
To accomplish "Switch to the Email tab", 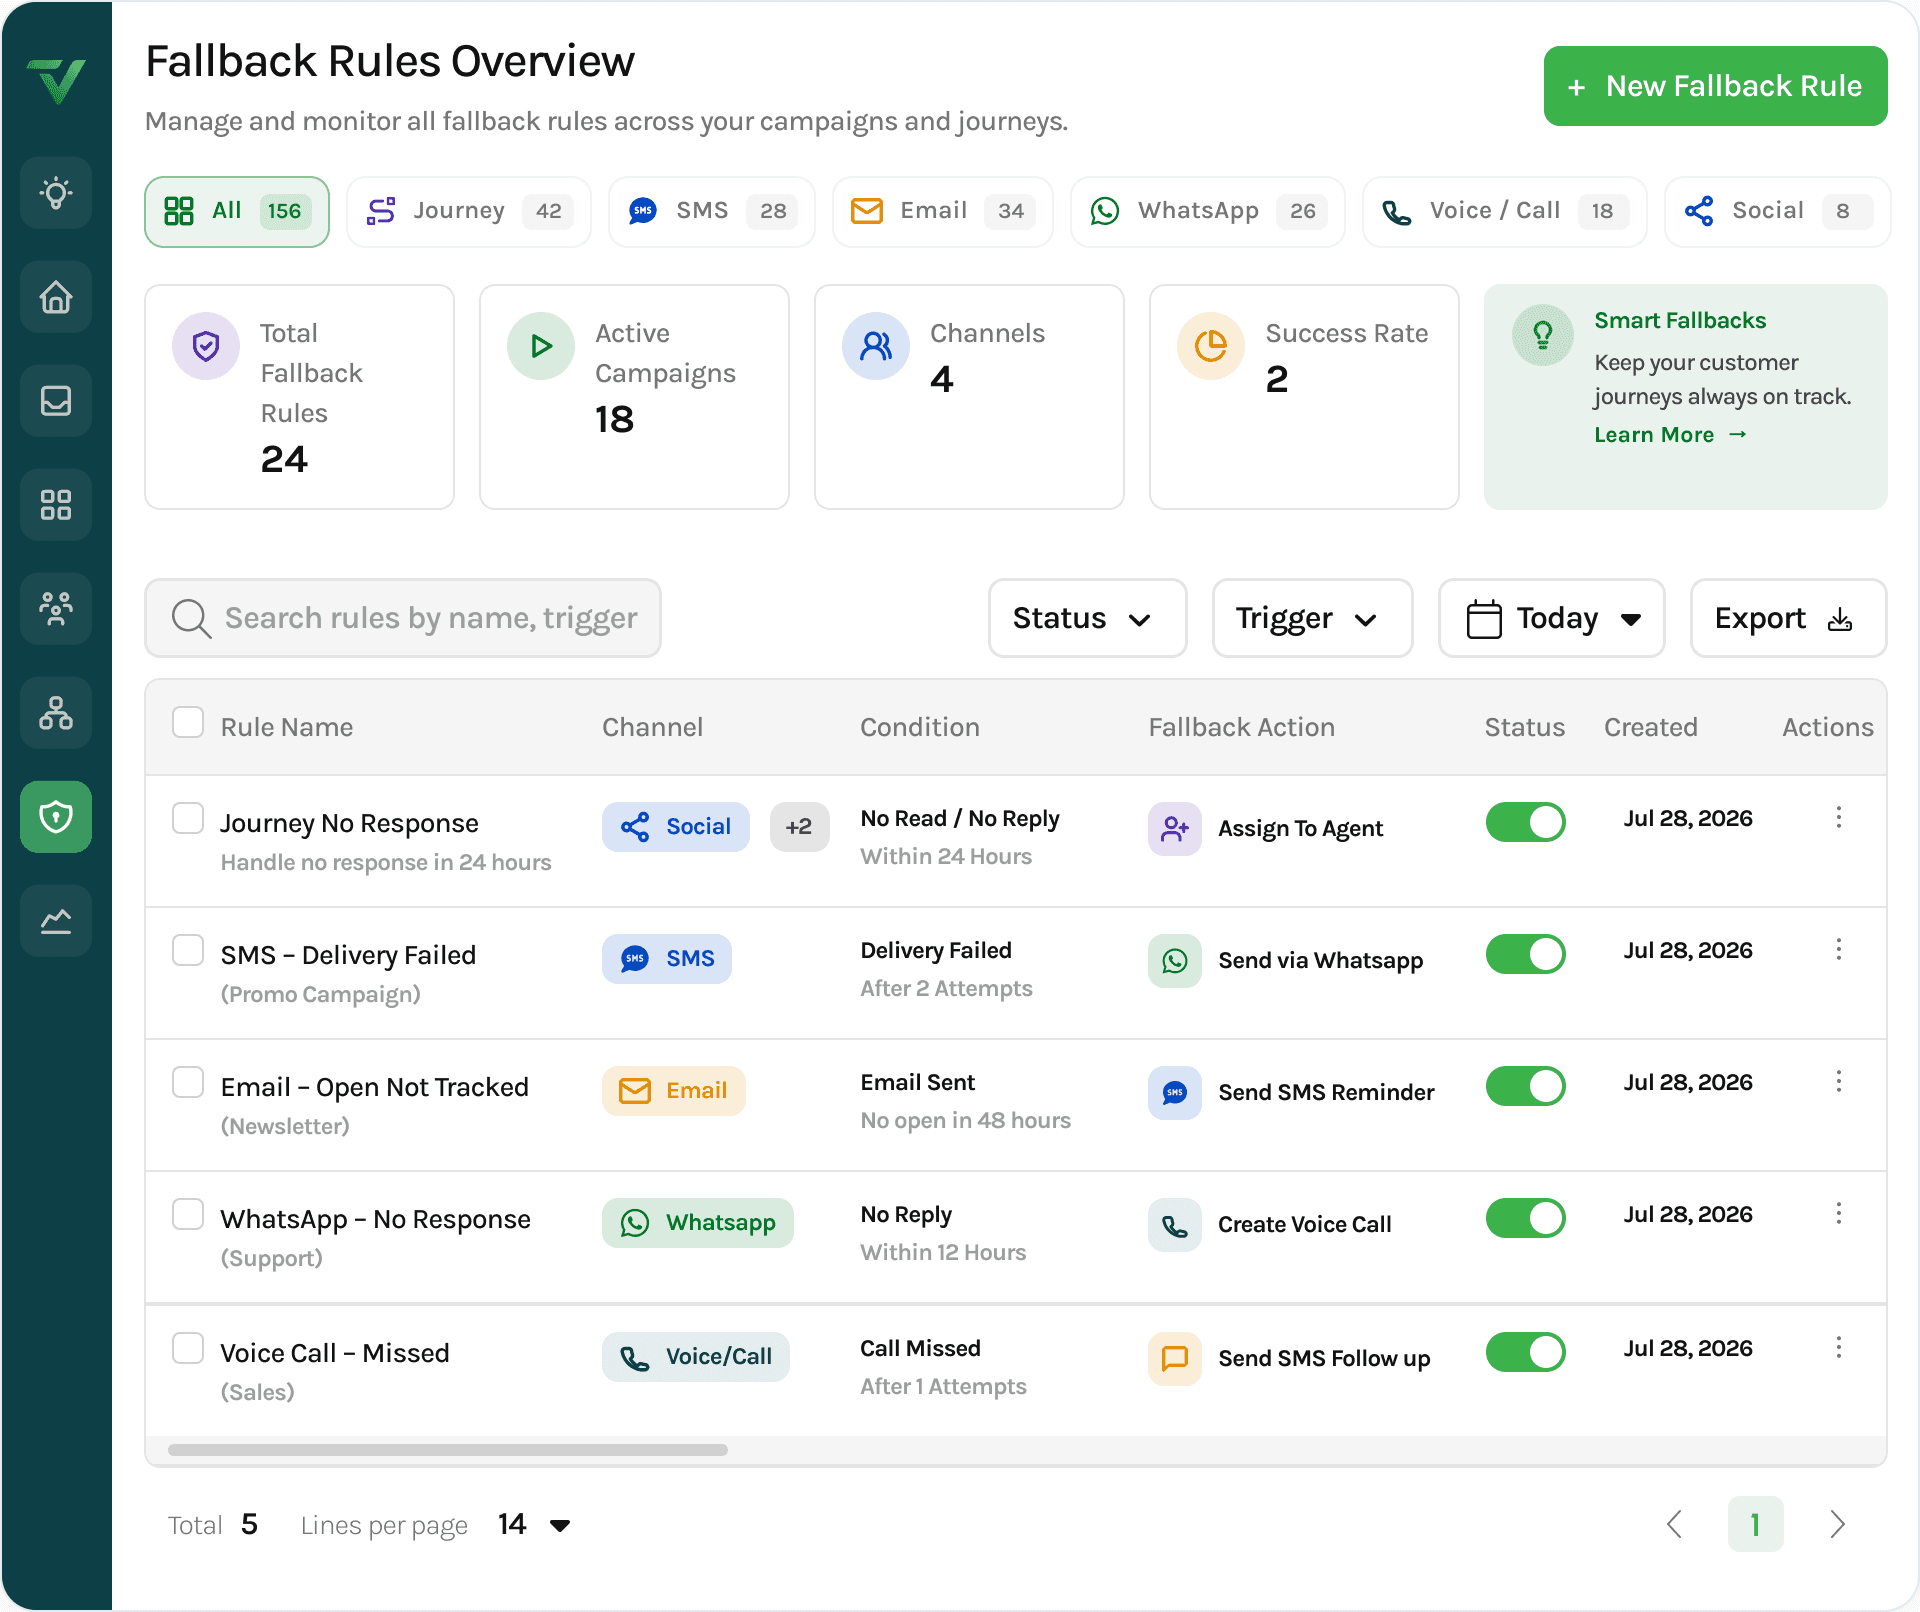I will 943,211.
